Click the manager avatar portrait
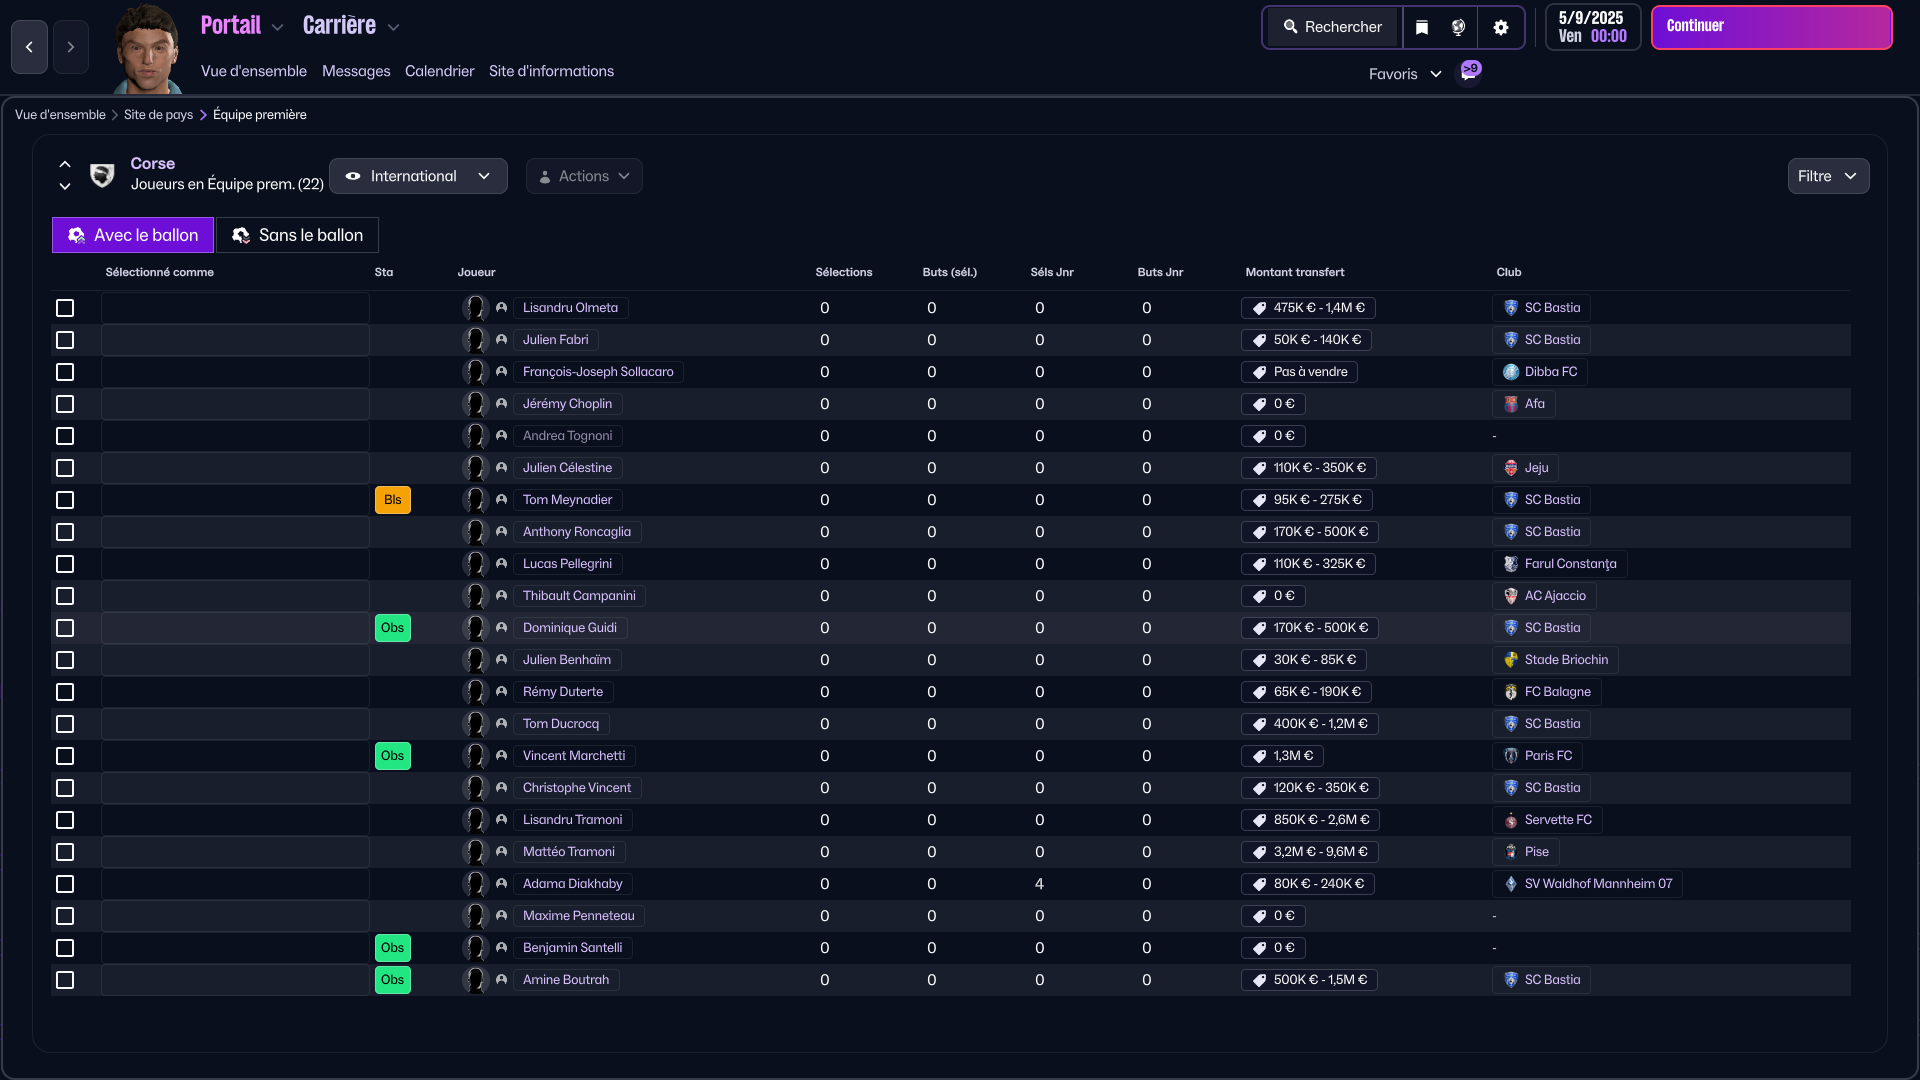Viewport: 1920px width, 1080px height. point(147,49)
